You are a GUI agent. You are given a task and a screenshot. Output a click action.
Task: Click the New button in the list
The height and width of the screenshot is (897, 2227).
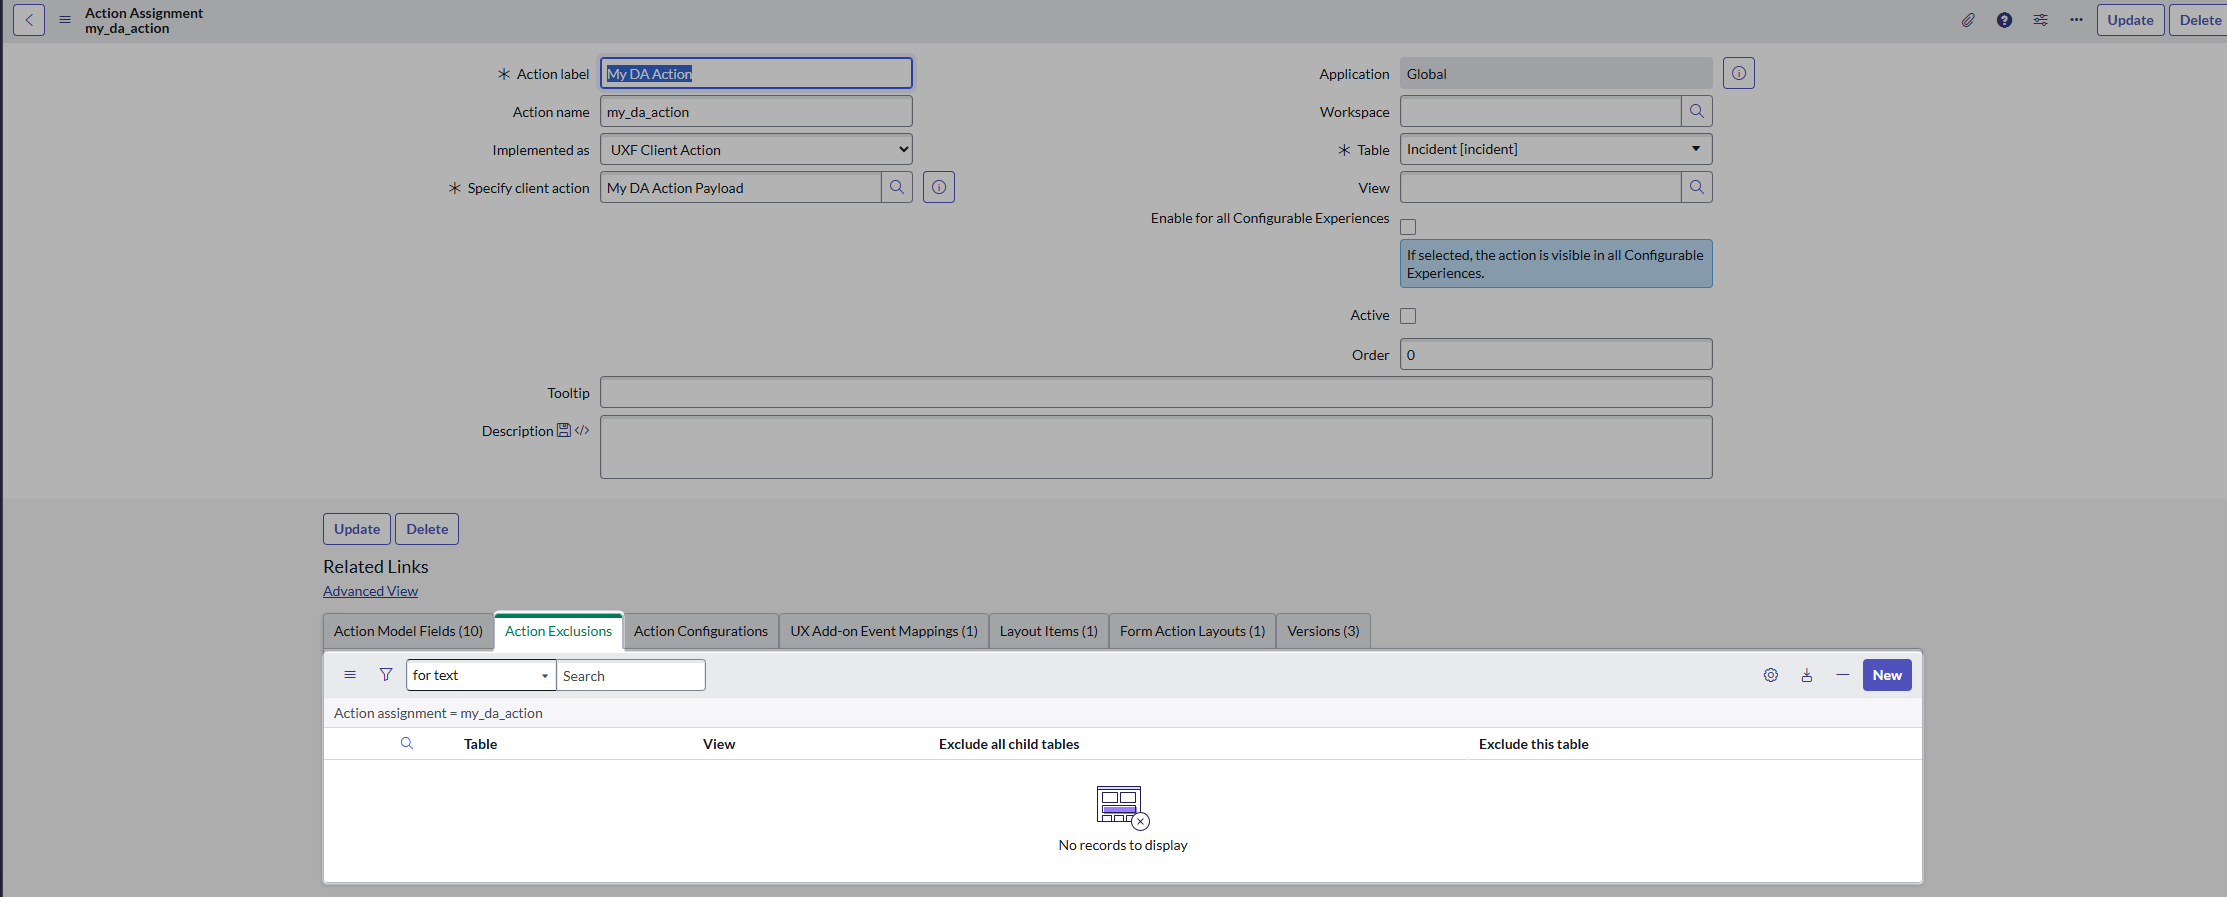[1886, 675]
